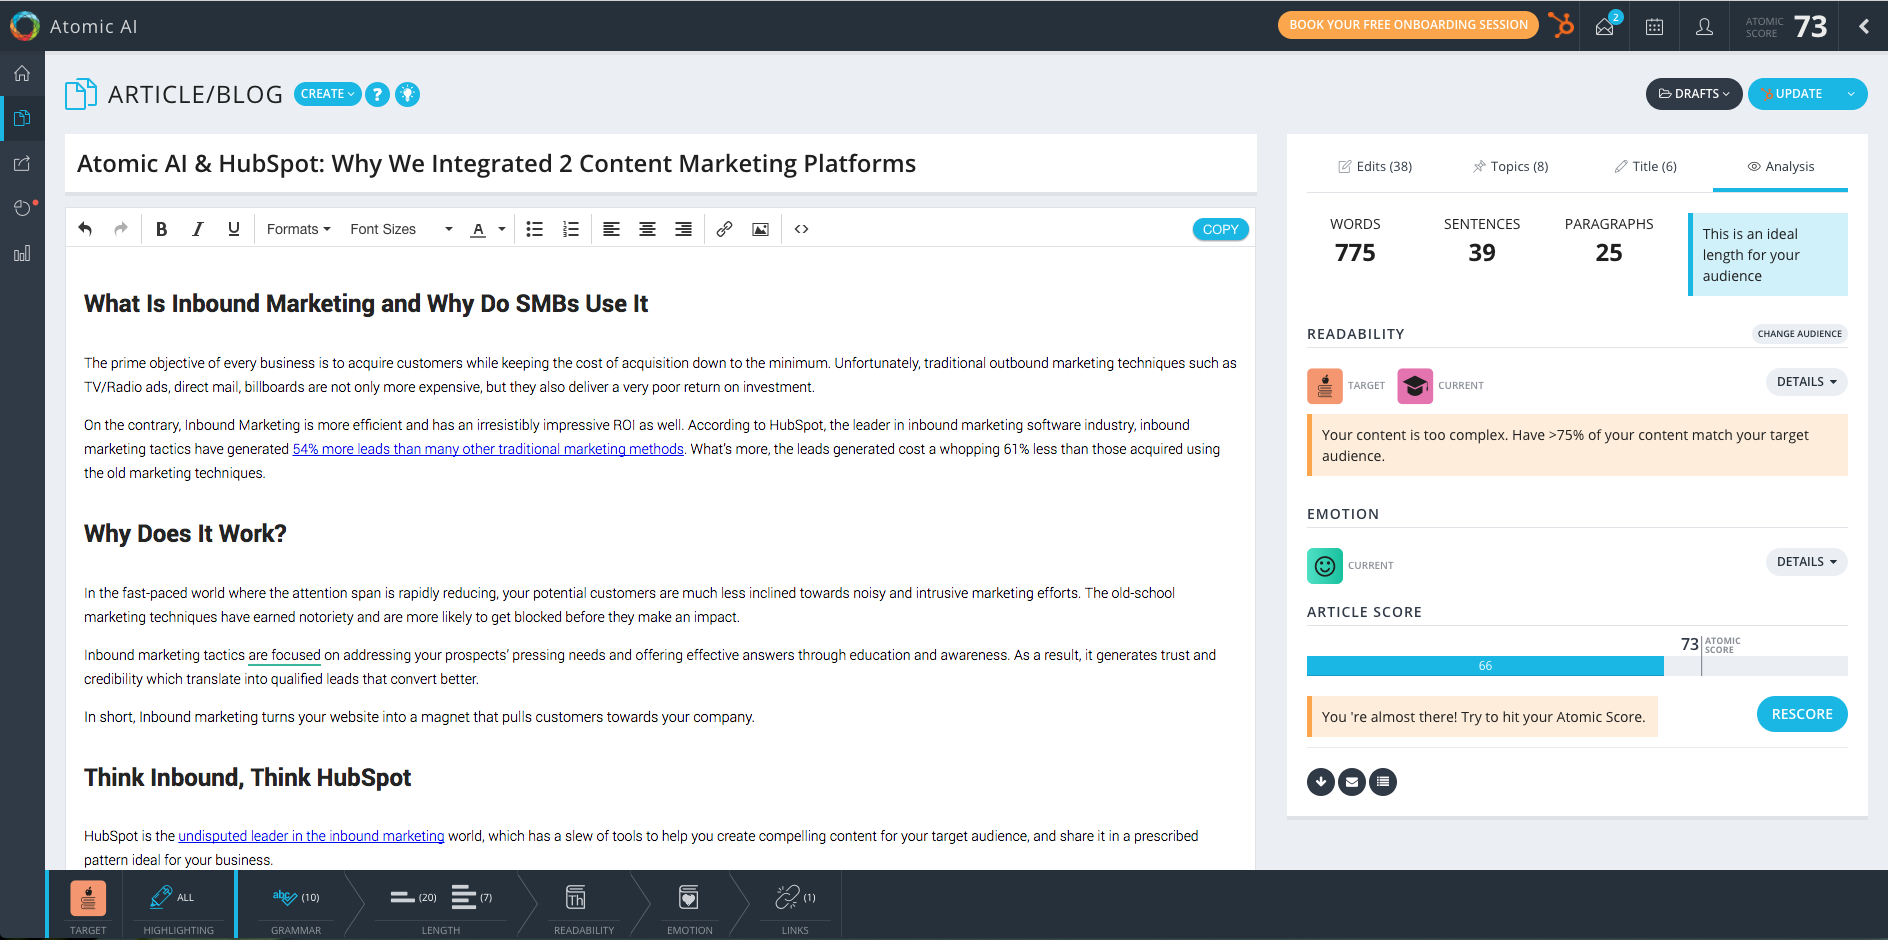The width and height of the screenshot is (1888, 940).
Task: Switch to the Edits (38) tab
Action: (1375, 166)
